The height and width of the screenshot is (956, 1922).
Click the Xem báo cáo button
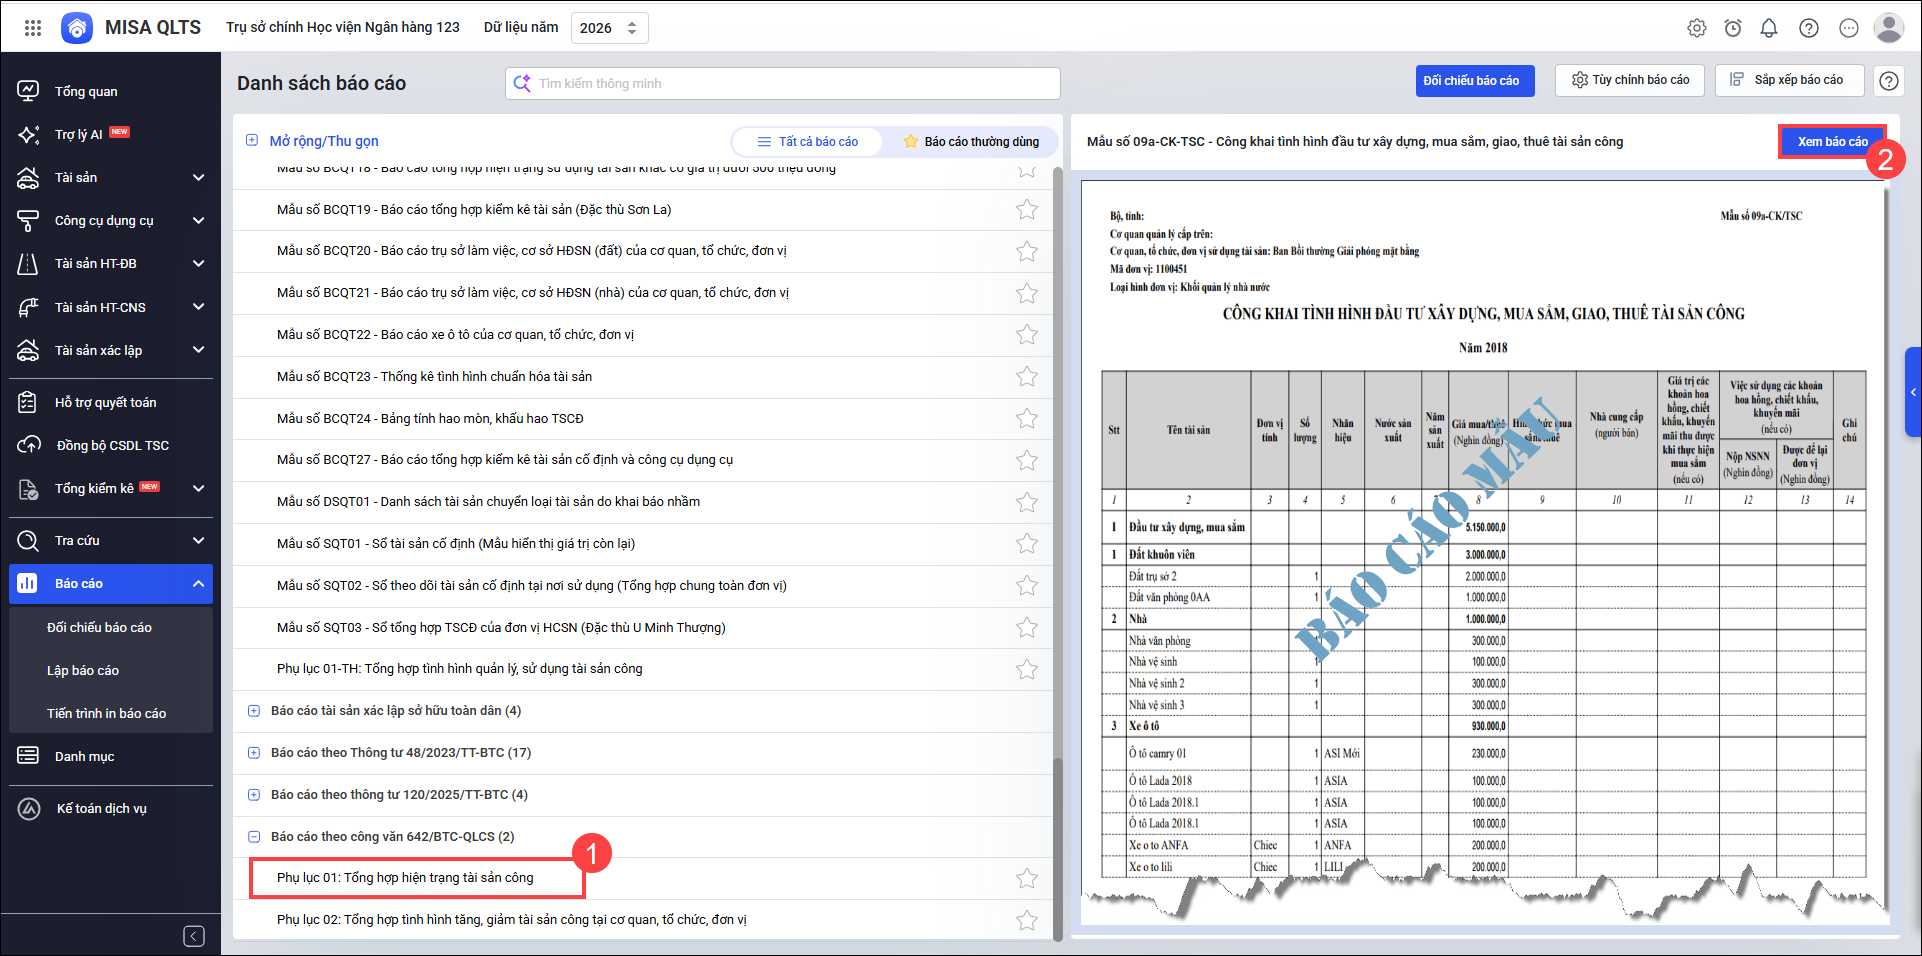pos(1831,142)
